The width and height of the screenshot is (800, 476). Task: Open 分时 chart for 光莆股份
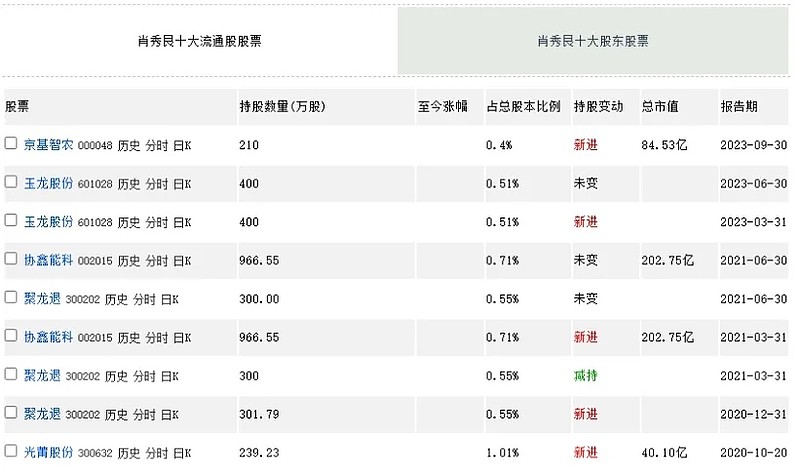point(157,452)
